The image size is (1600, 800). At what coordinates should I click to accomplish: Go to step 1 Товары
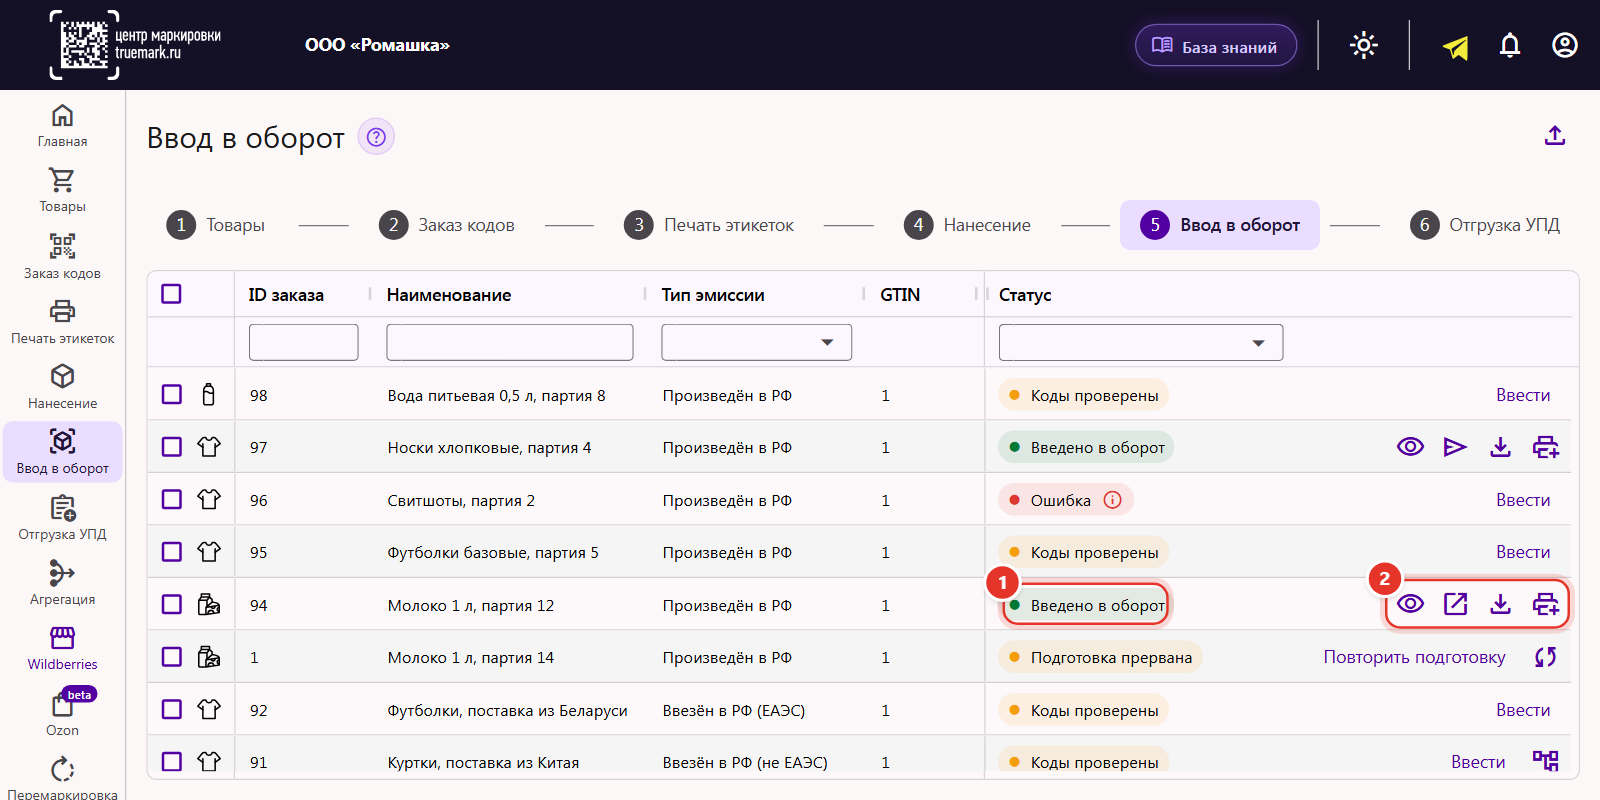pyautogui.click(x=216, y=225)
